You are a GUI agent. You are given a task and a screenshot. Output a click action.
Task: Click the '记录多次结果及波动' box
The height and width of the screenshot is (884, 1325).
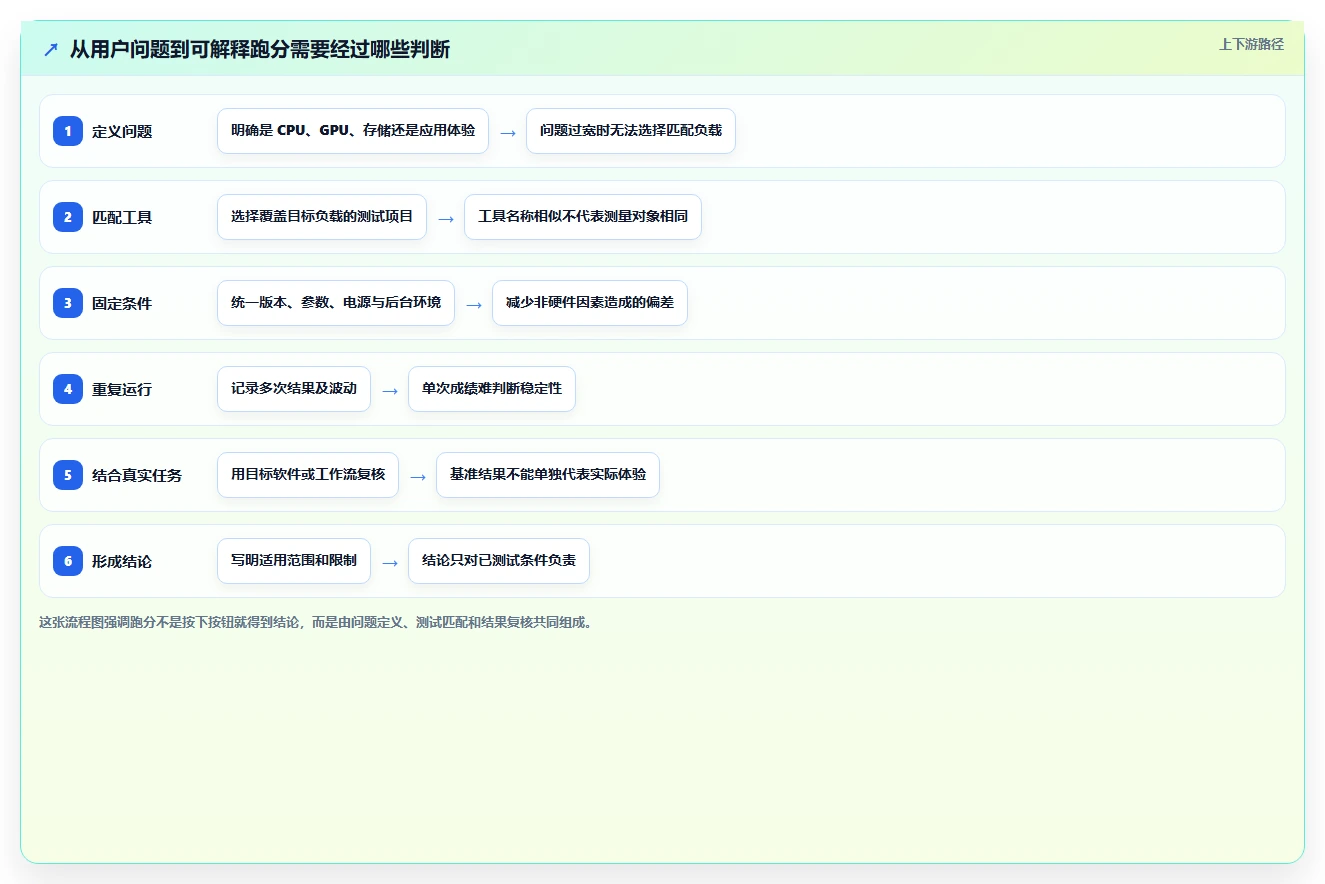coord(294,389)
